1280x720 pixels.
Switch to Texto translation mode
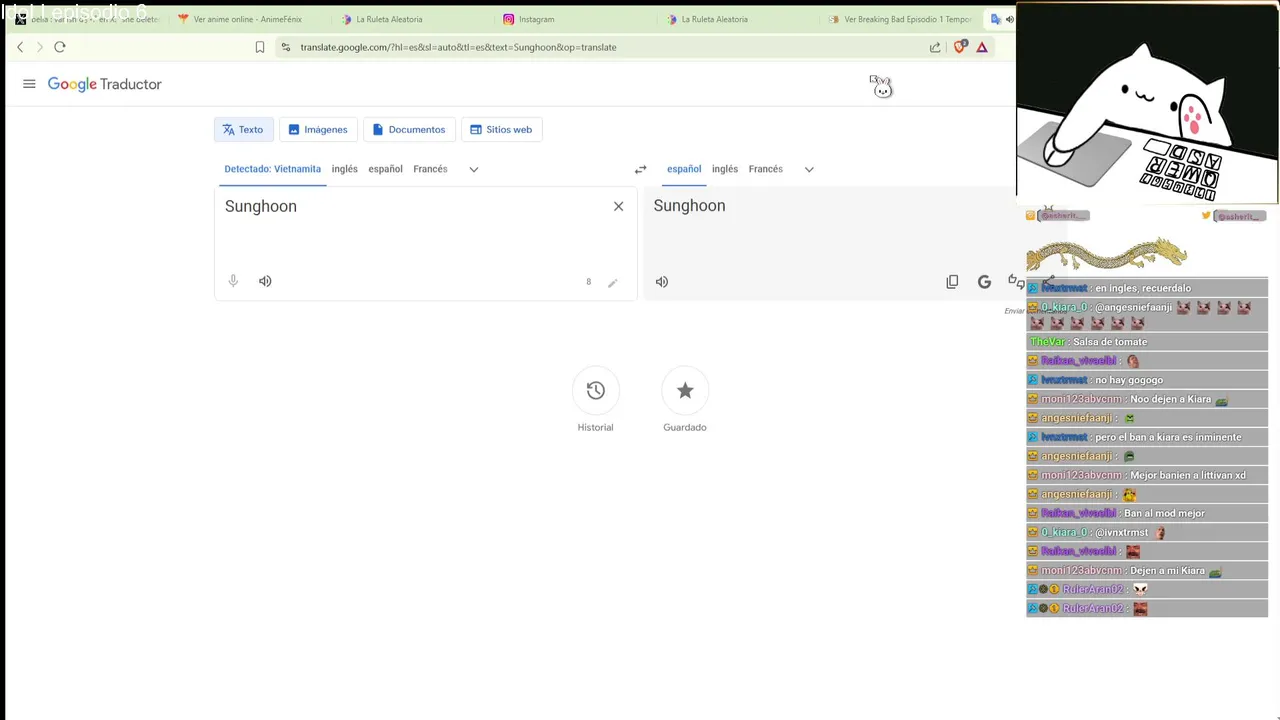tap(243, 129)
